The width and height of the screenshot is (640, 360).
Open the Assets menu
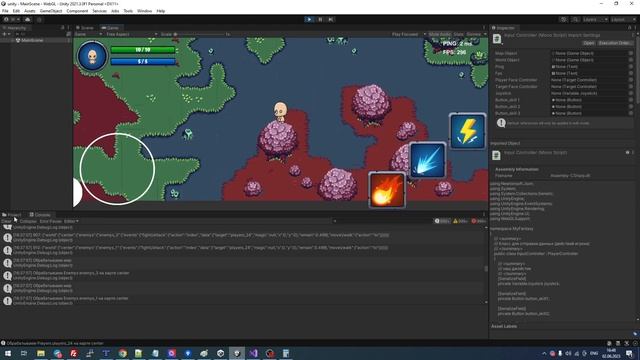pos(30,11)
